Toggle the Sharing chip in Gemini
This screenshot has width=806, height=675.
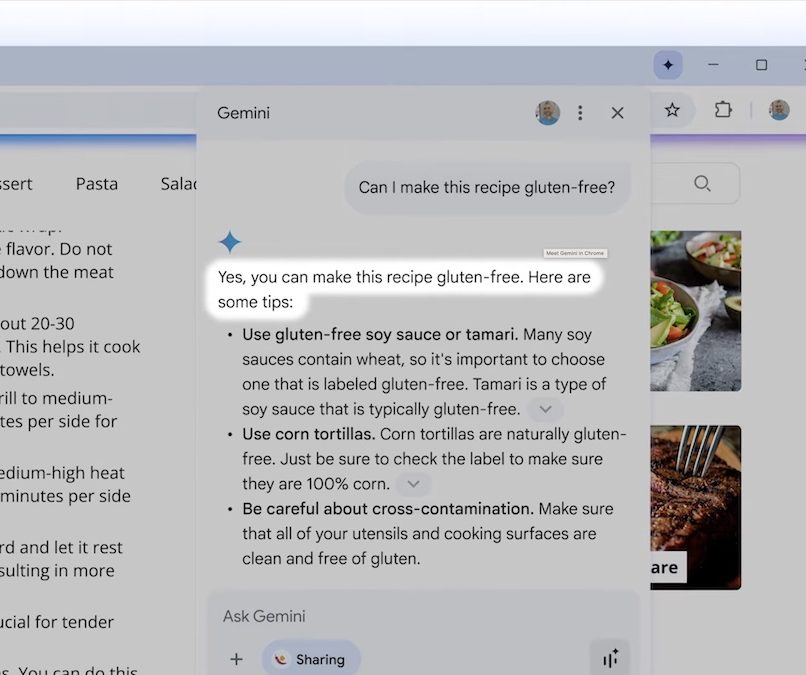click(311, 659)
